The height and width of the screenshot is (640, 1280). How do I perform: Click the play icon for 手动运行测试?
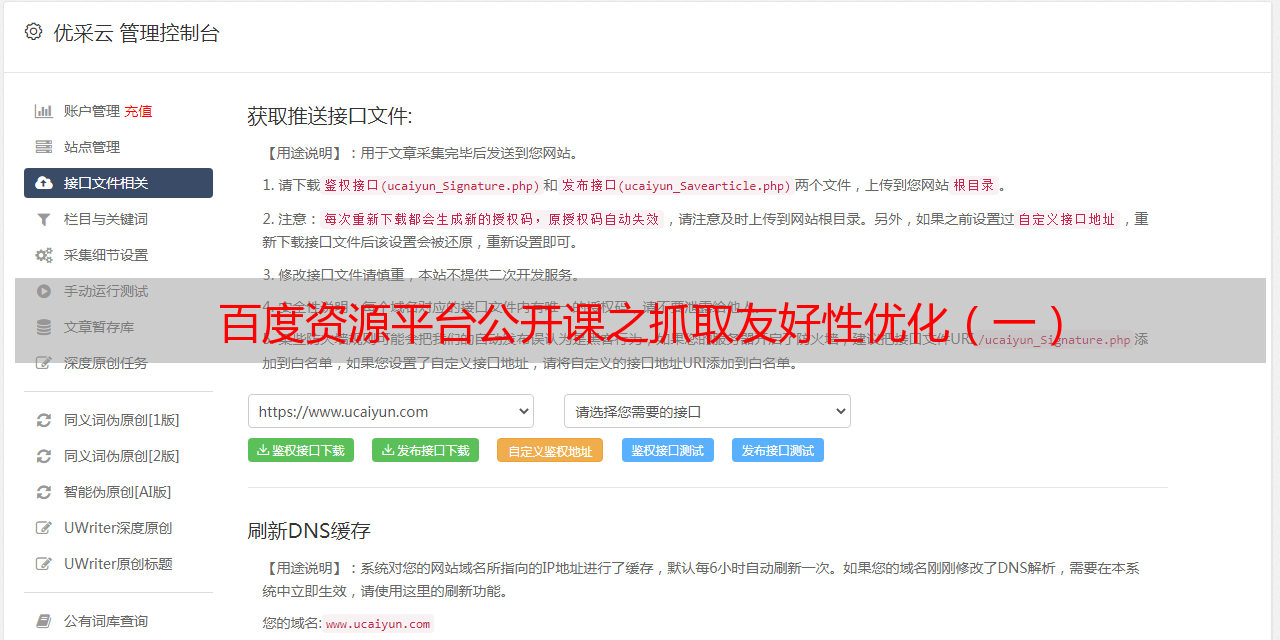point(44,291)
